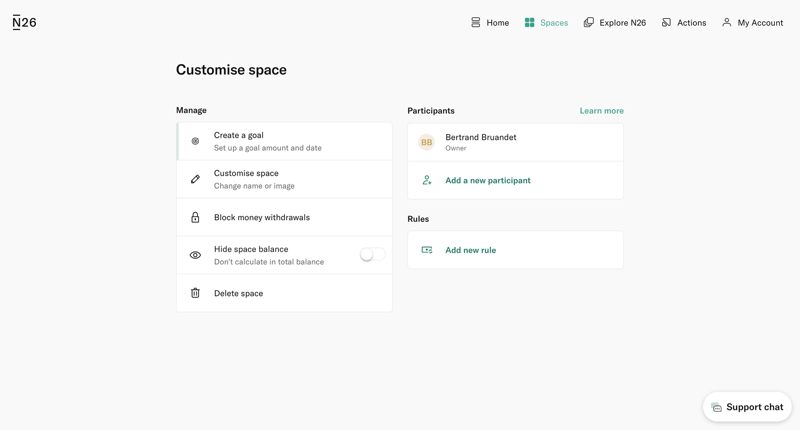Viewport: 800px width, 430px height.
Task: Toggle the Hide space balance switch
Action: pyautogui.click(x=372, y=255)
